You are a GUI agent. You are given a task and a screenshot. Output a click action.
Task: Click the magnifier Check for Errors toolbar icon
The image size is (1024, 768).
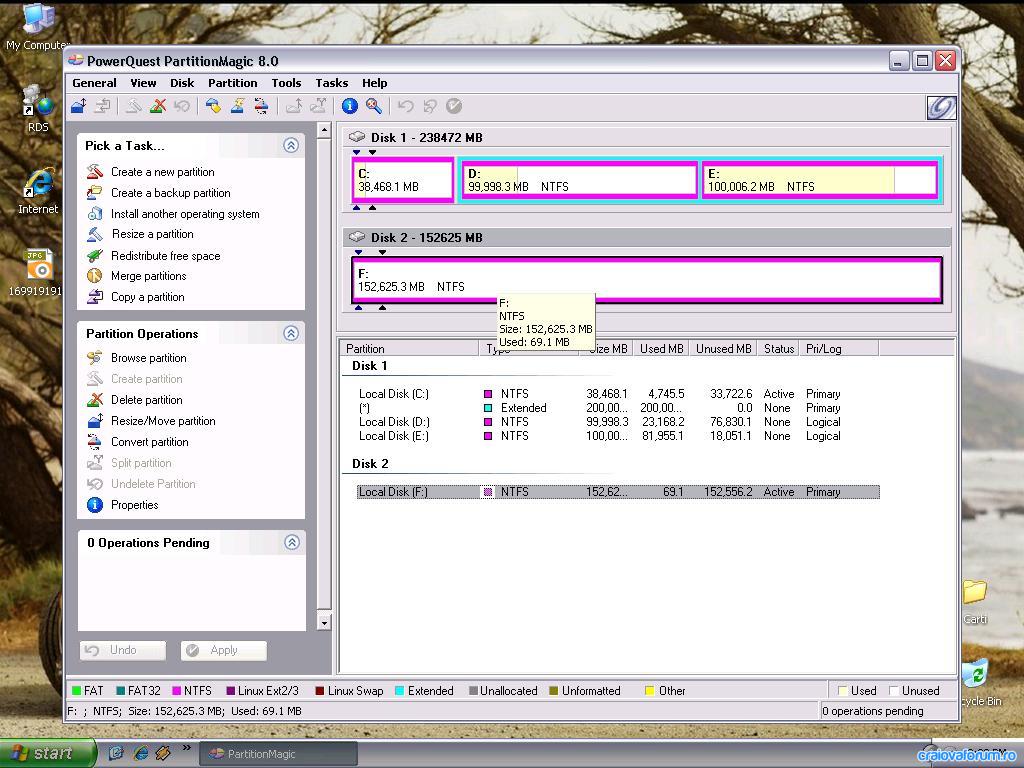(374, 106)
